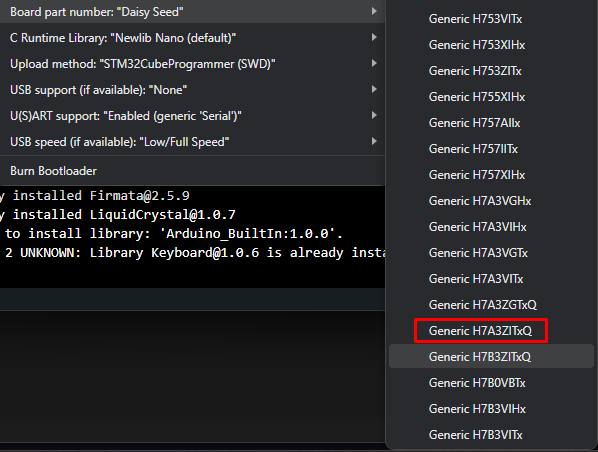Viewport: 598px width, 452px height.
Task: Open U(S)ART support option
Action: tap(192, 116)
